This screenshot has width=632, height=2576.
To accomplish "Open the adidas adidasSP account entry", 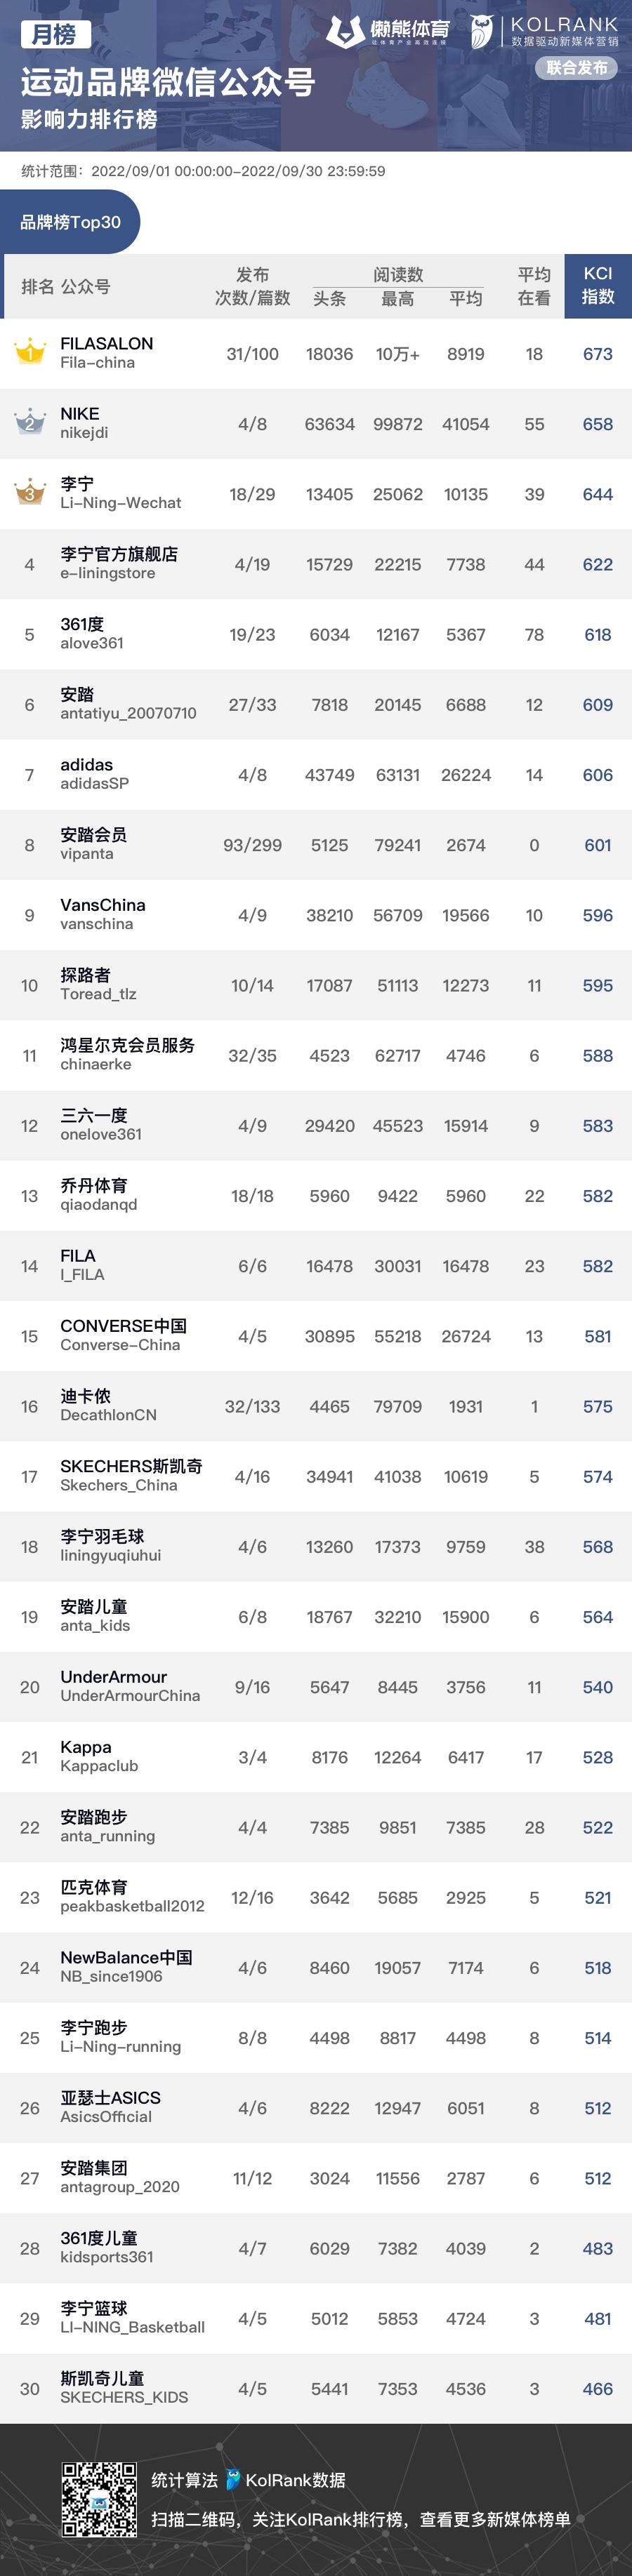I will (x=94, y=773).
